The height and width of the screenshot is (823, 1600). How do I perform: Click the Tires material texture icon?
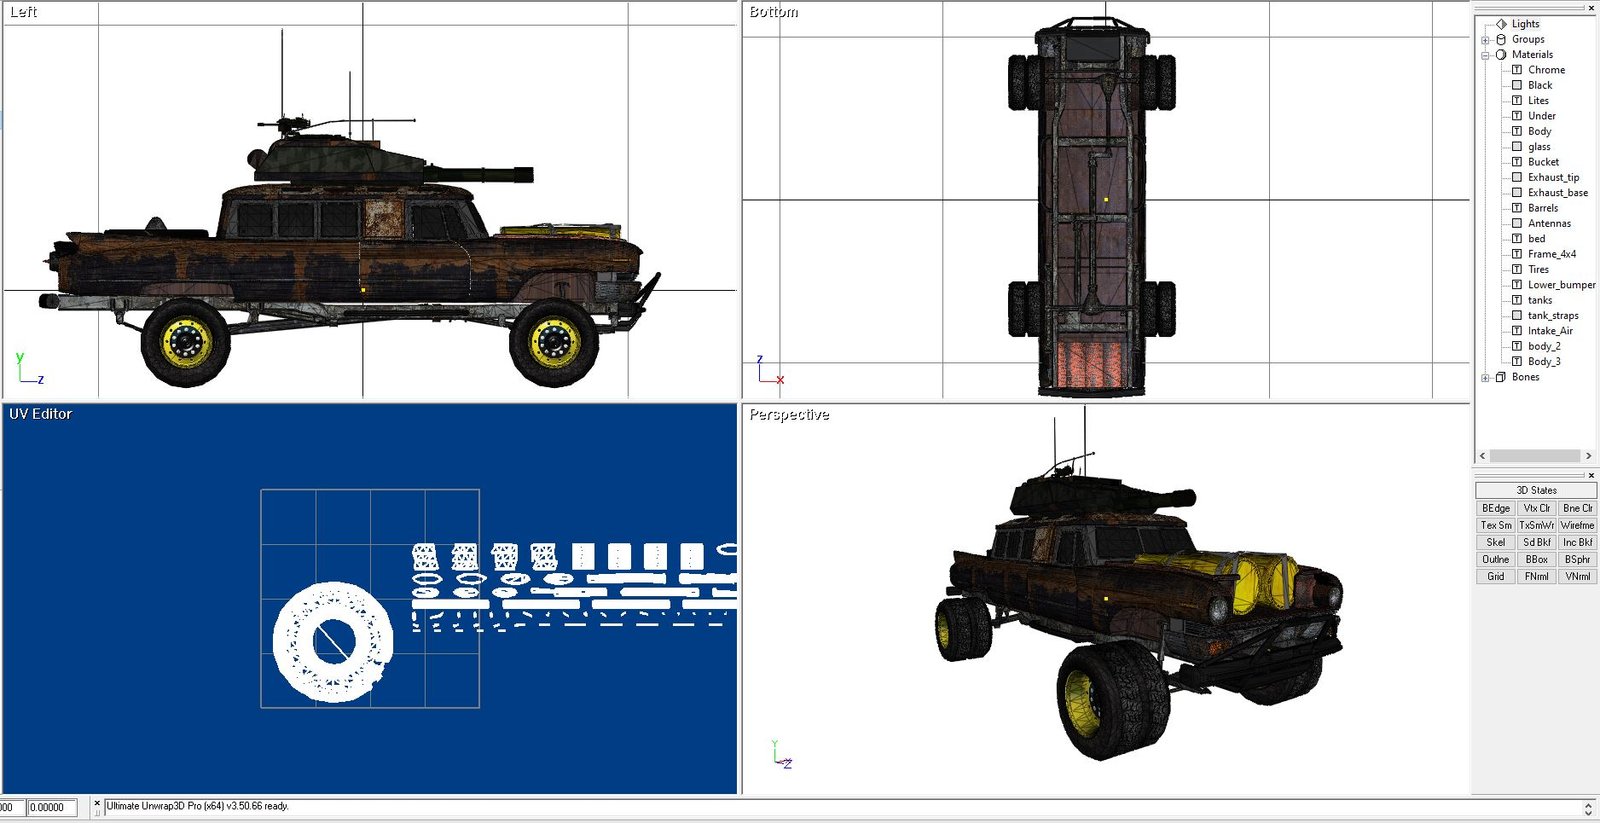pyautogui.click(x=1517, y=269)
